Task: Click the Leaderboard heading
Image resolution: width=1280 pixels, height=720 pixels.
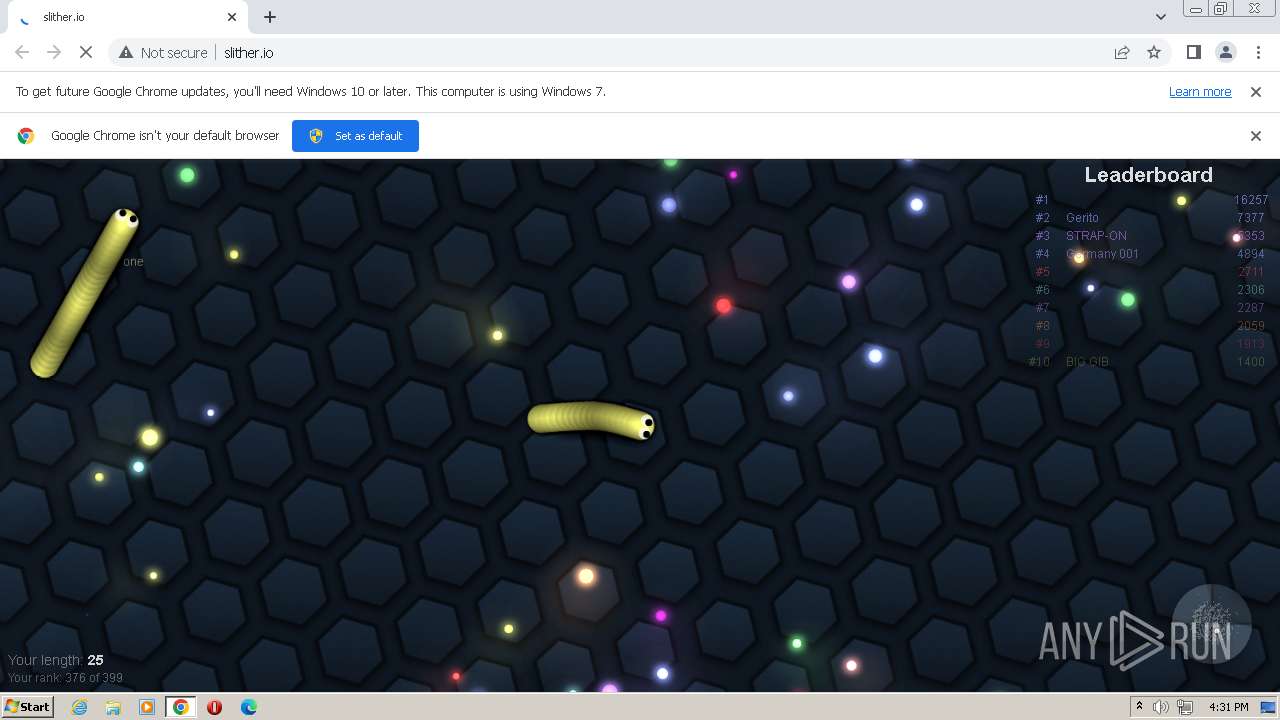Action: (x=1148, y=175)
